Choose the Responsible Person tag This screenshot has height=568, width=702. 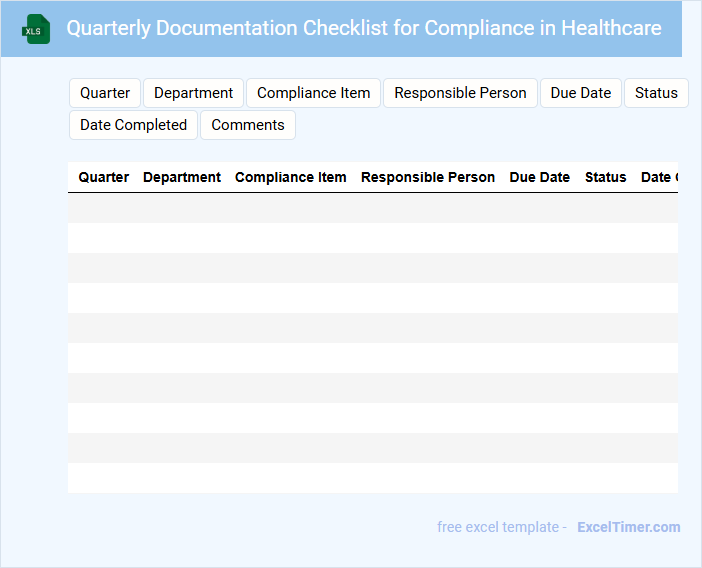point(460,93)
